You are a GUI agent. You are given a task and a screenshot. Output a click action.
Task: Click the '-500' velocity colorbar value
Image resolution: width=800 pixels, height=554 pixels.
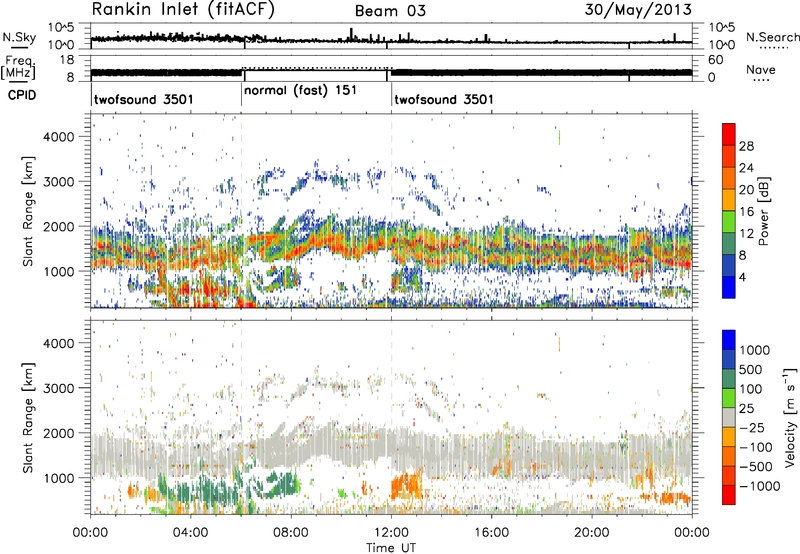(756, 466)
